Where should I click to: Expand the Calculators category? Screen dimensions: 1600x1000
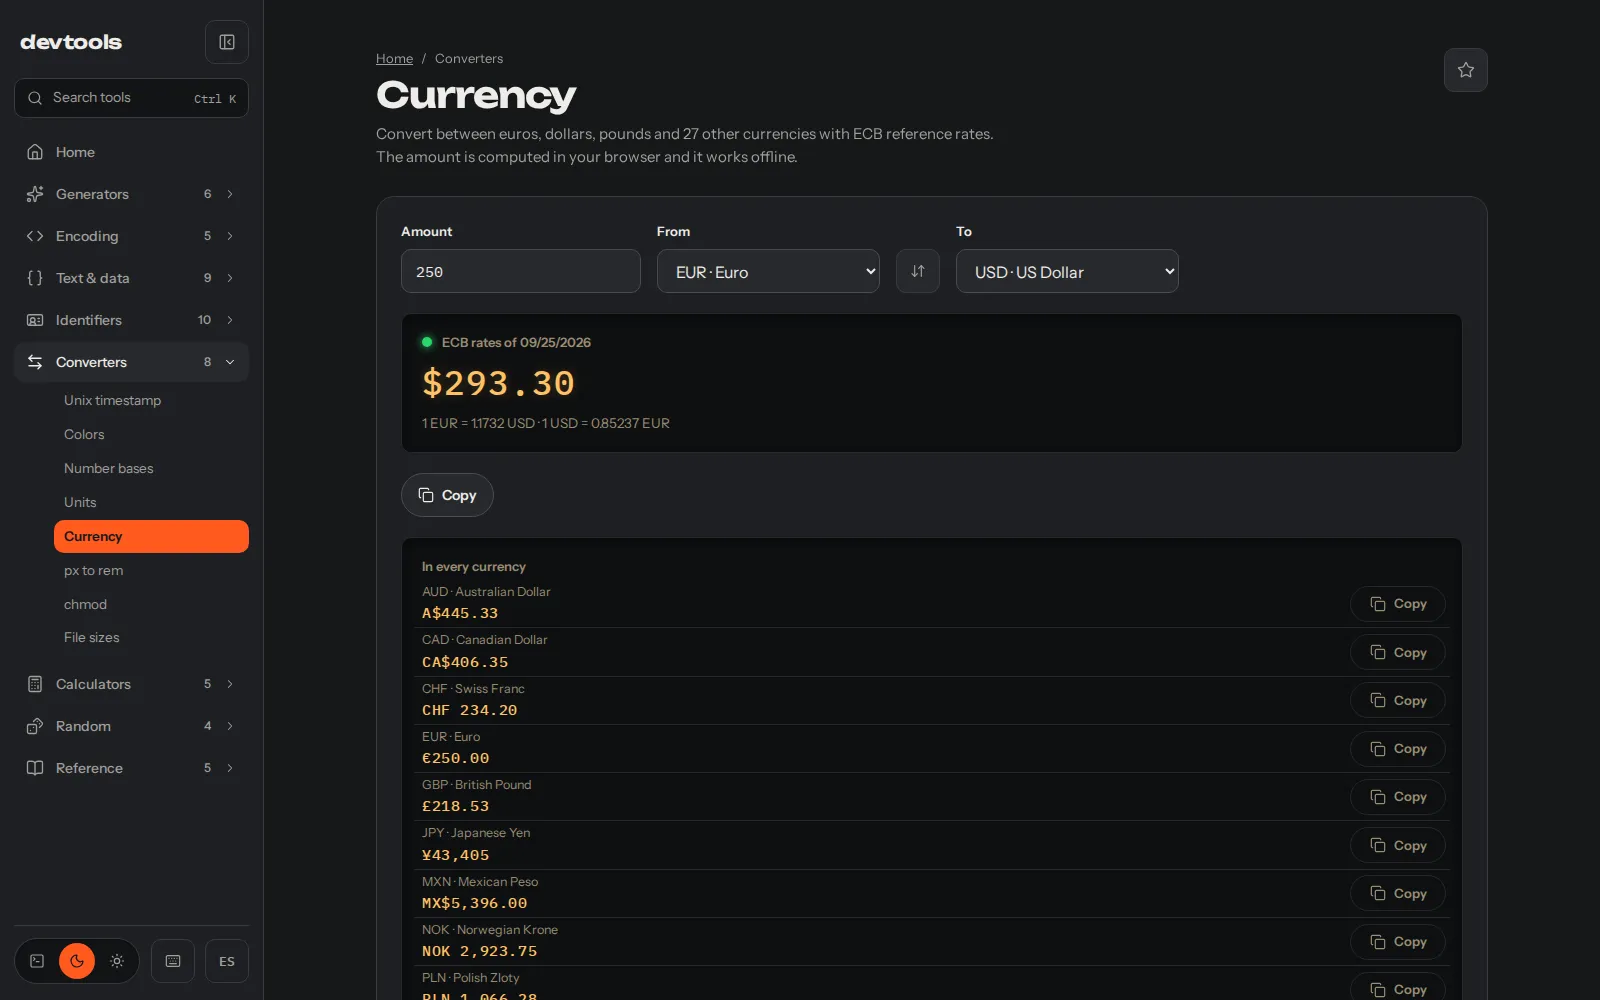tap(131, 684)
